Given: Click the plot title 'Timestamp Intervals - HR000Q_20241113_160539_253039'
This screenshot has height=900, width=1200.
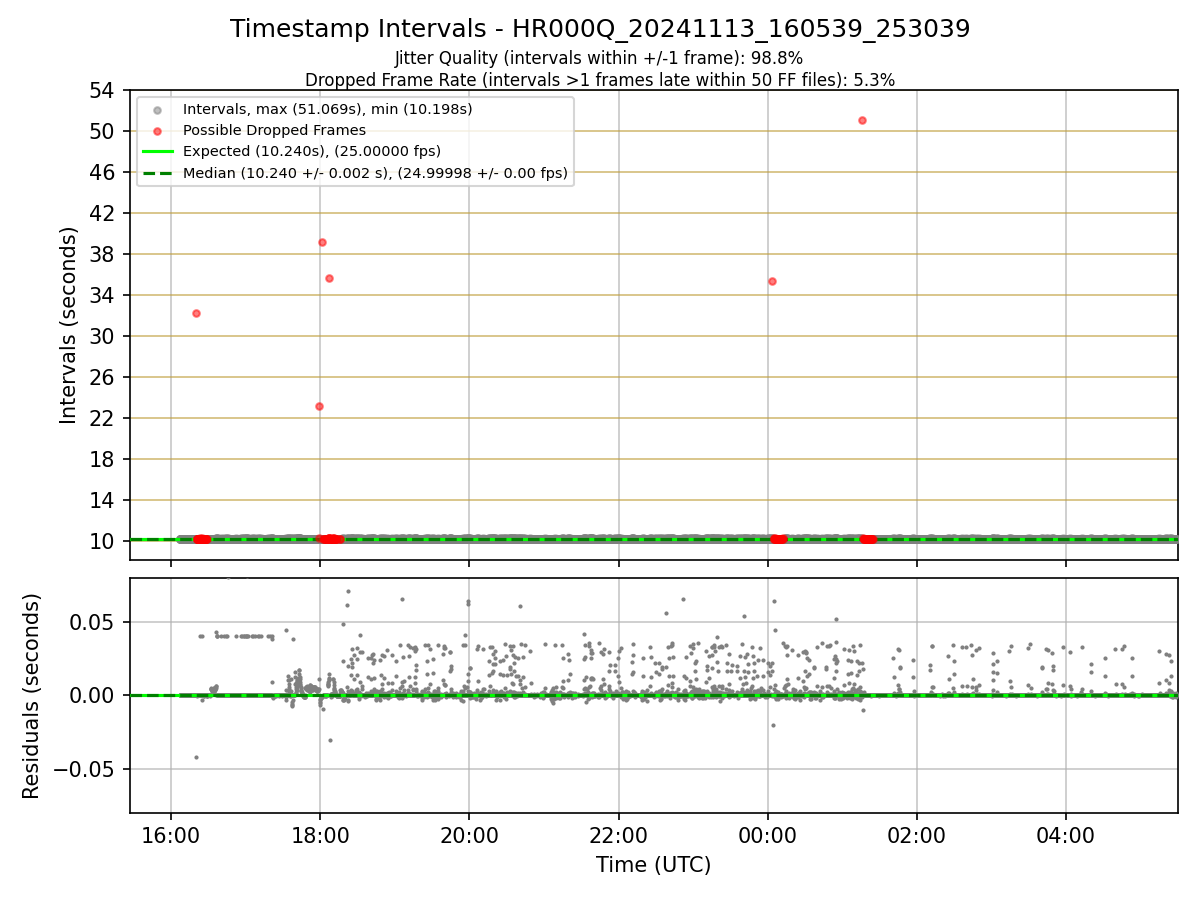Looking at the screenshot, I should pos(600,29).
